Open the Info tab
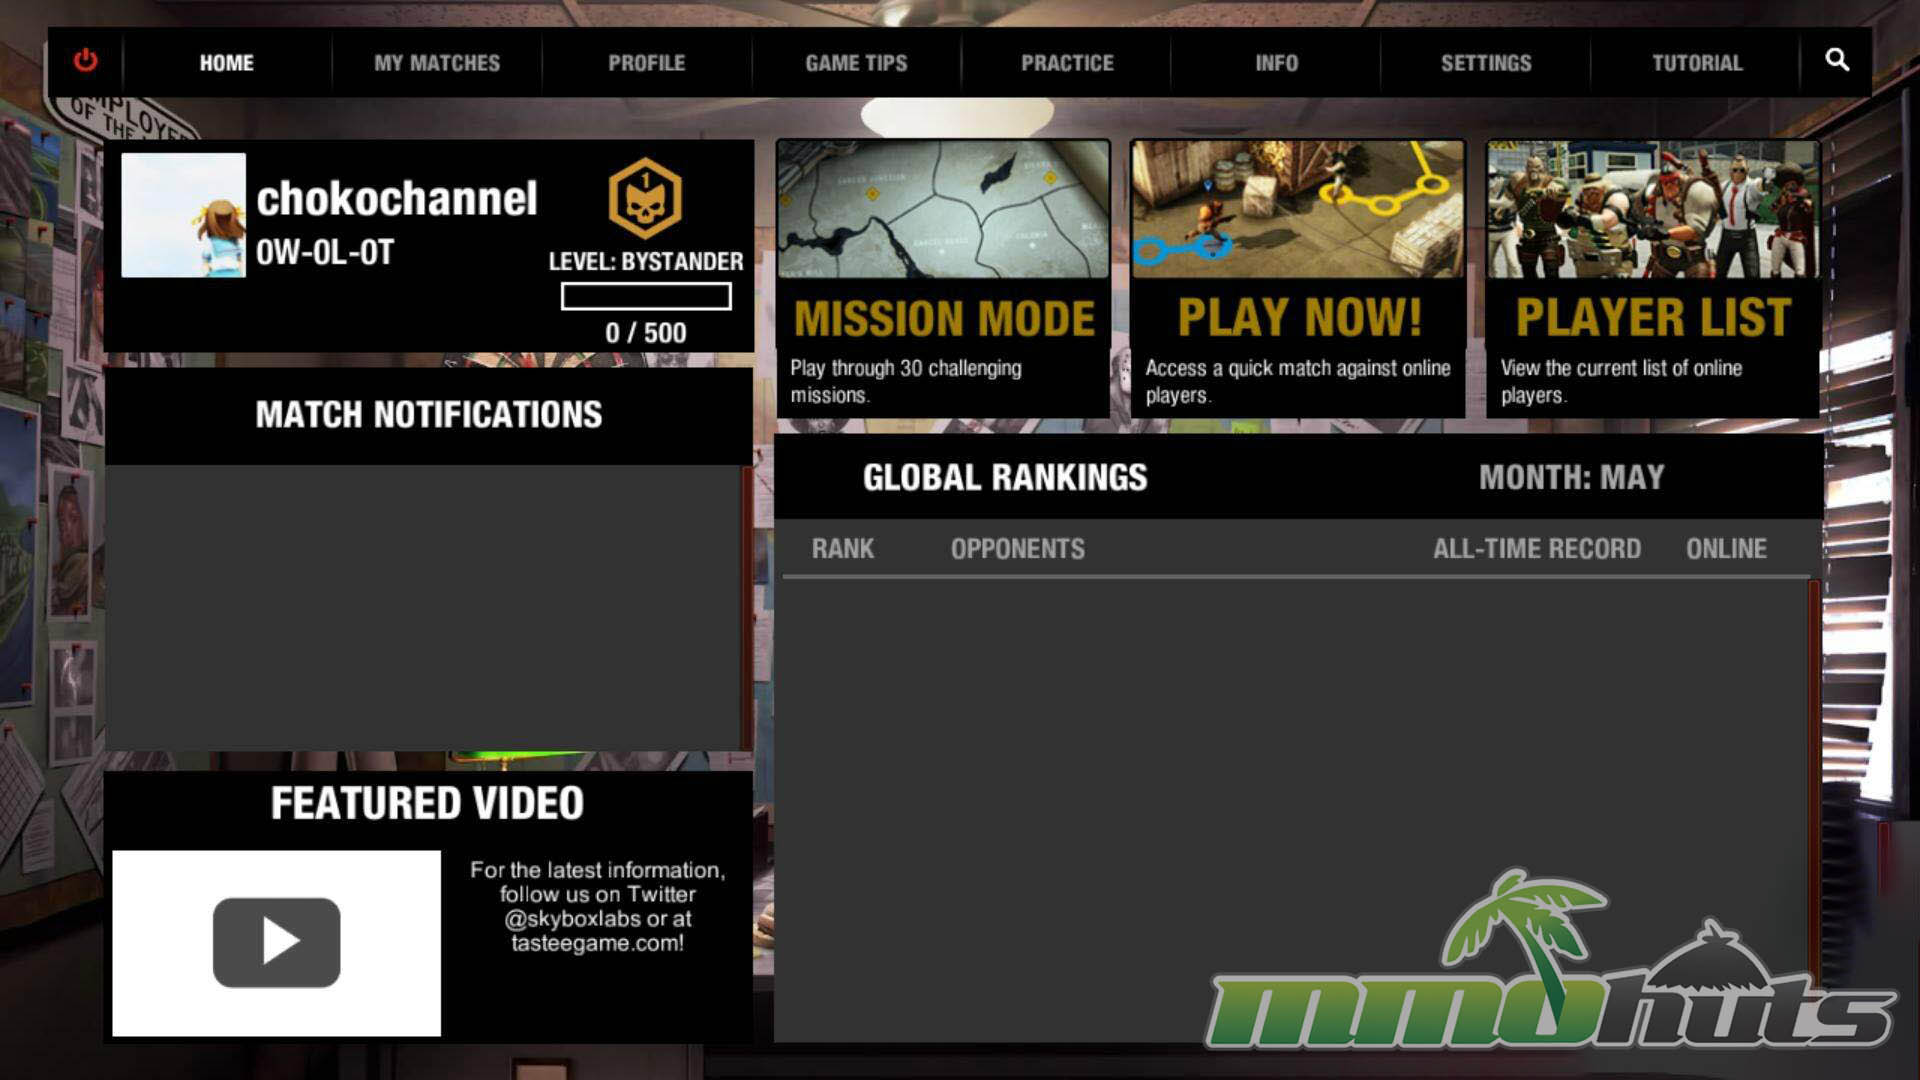This screenshot has height=1080, width=1920. click(1276, 63)
